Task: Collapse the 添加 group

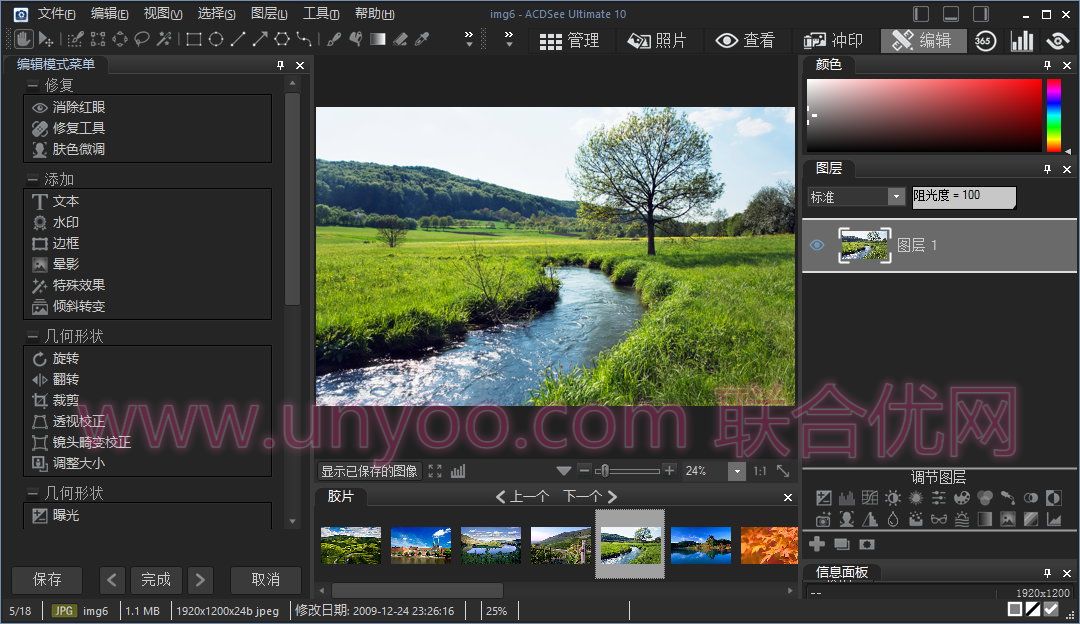Action: coord(32,180)
